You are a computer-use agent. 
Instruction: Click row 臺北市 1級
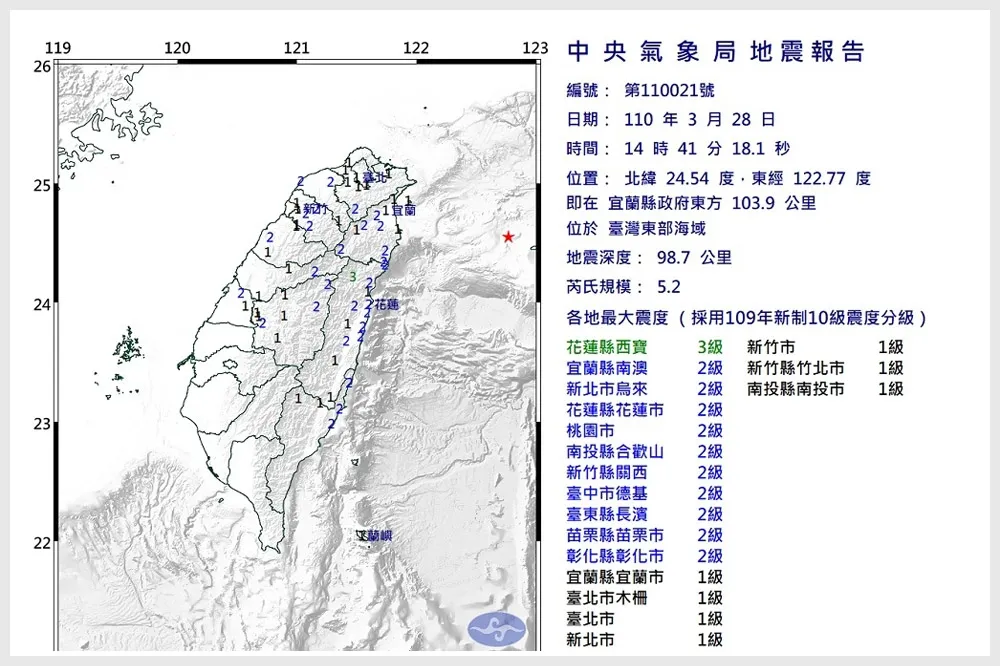644,619
